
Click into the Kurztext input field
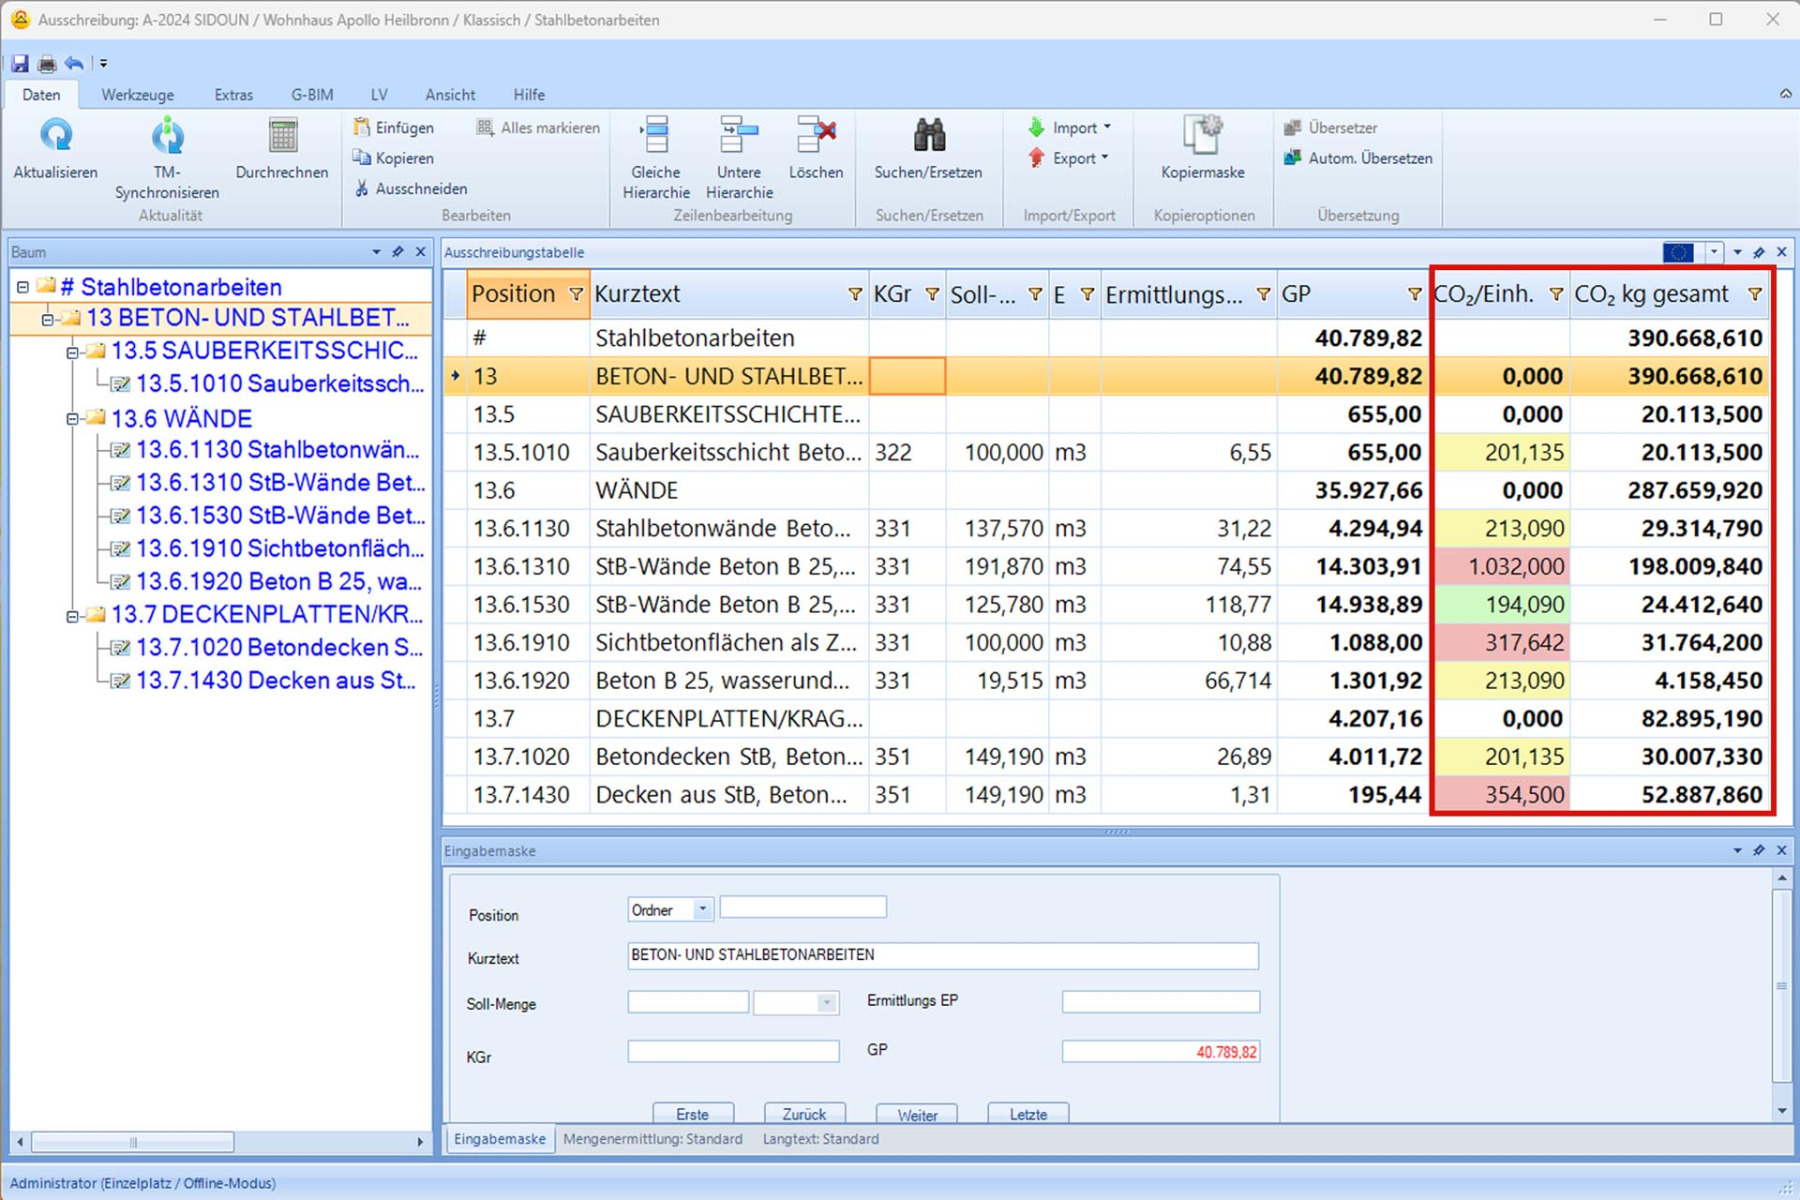click(942, 955)
